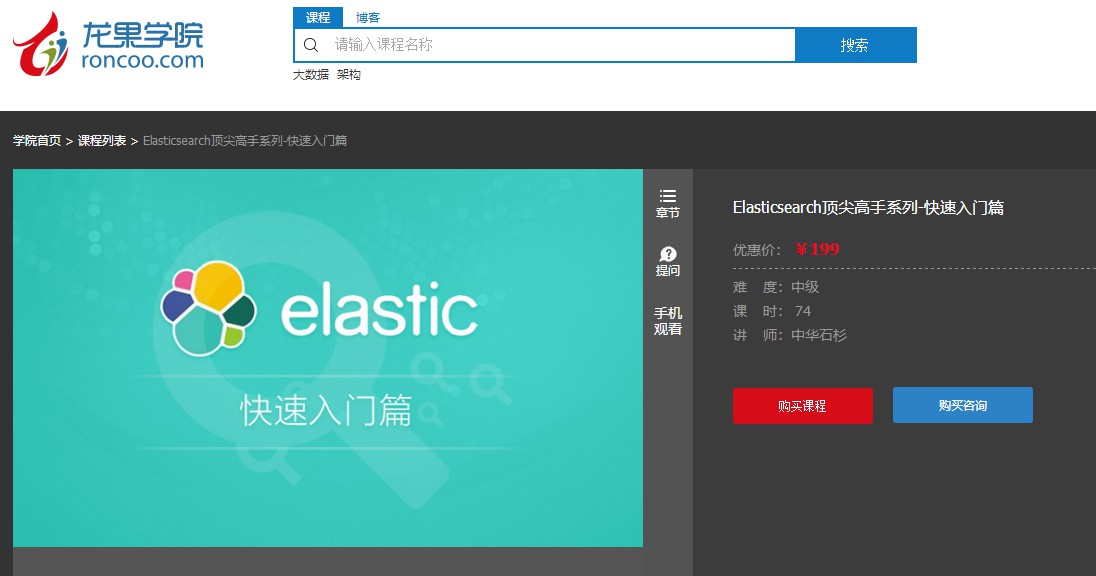This screenshot has height=576, width=1096.
Task: Click the ¥199 price text
Action: (x=817, y=250)
